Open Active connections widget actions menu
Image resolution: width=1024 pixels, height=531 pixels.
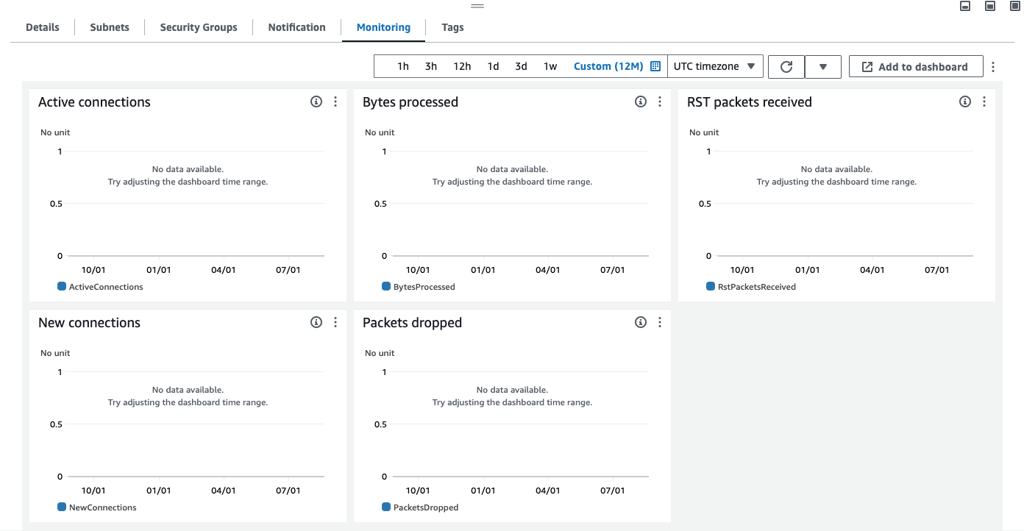336,102
